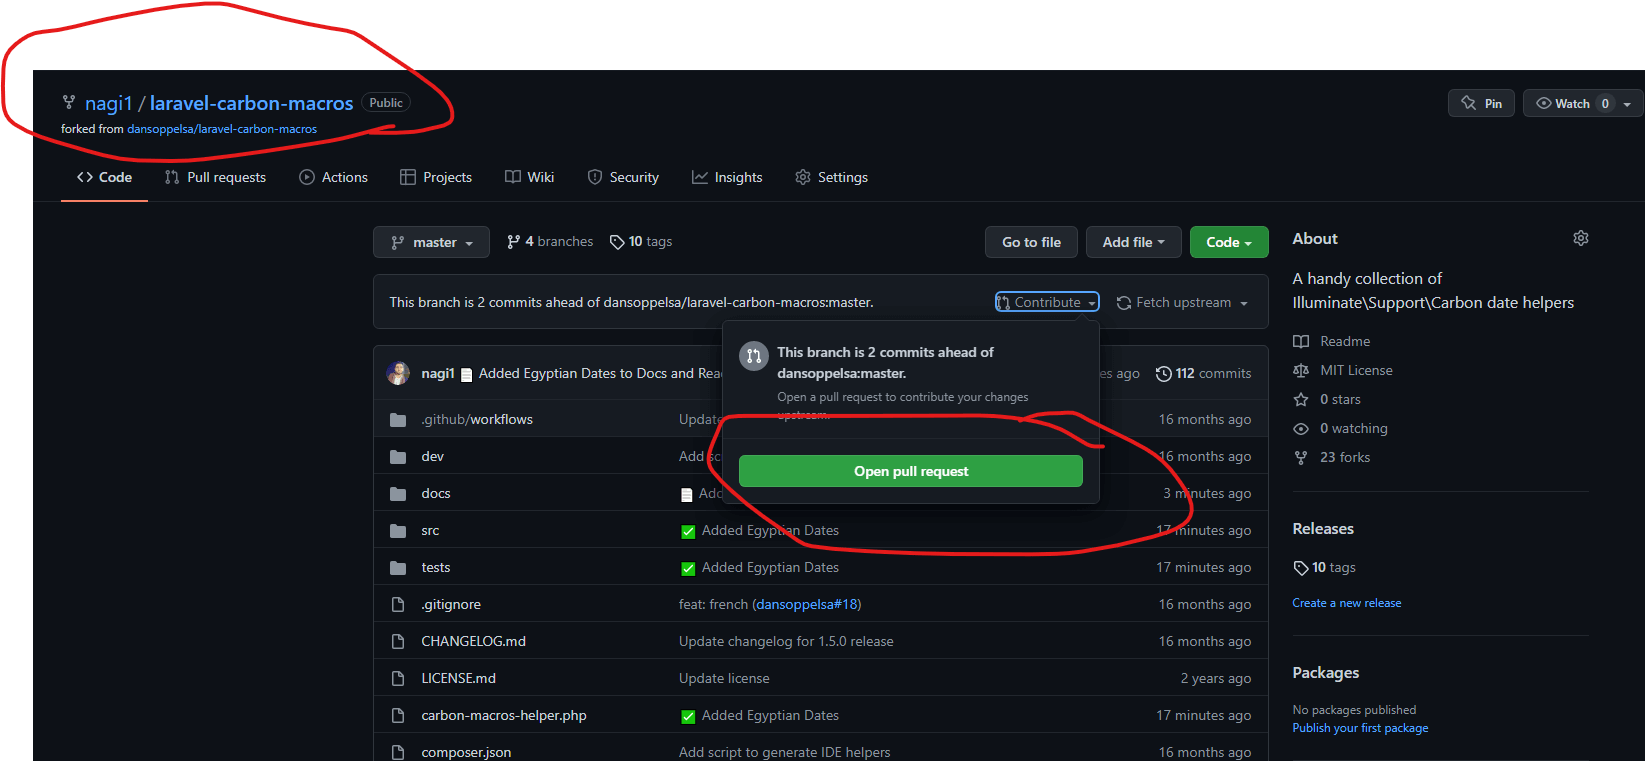Image resolution: width=1645 pixels, height=761 pixels.
Task: Click the nagi1 owner link in the header
Action: [x=109, y=103]
